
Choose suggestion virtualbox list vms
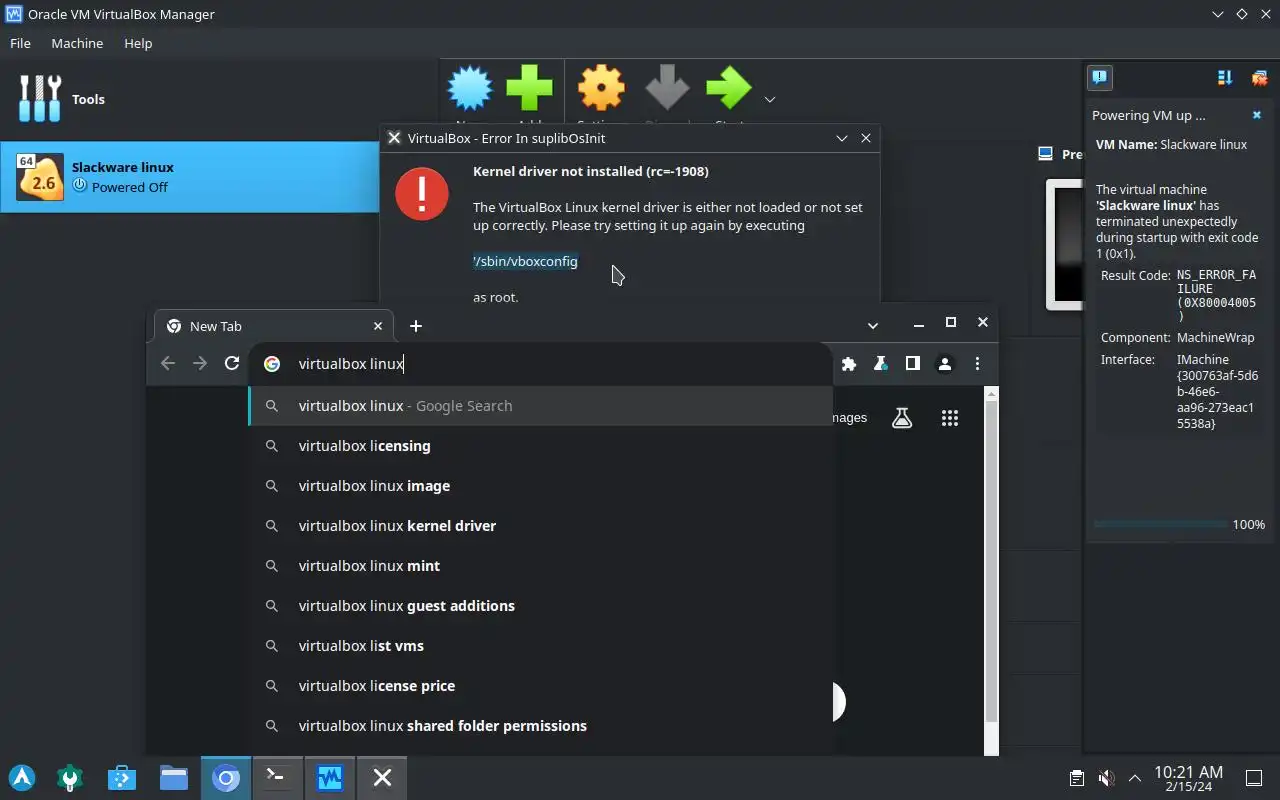point(540,646)
